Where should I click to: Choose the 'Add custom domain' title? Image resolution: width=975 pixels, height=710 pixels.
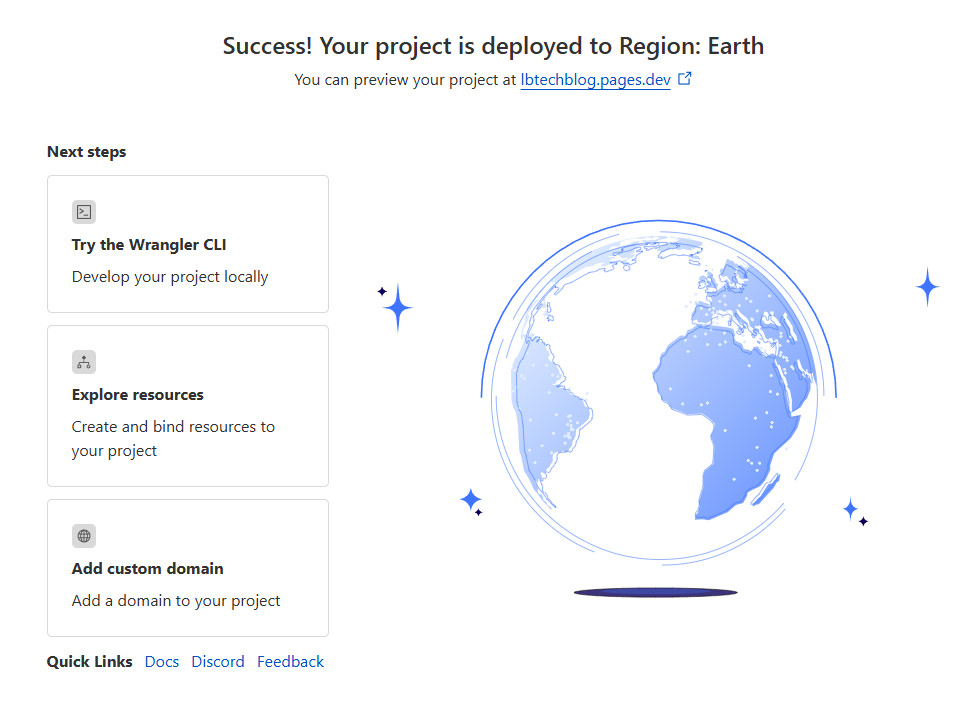coord(148,569)
